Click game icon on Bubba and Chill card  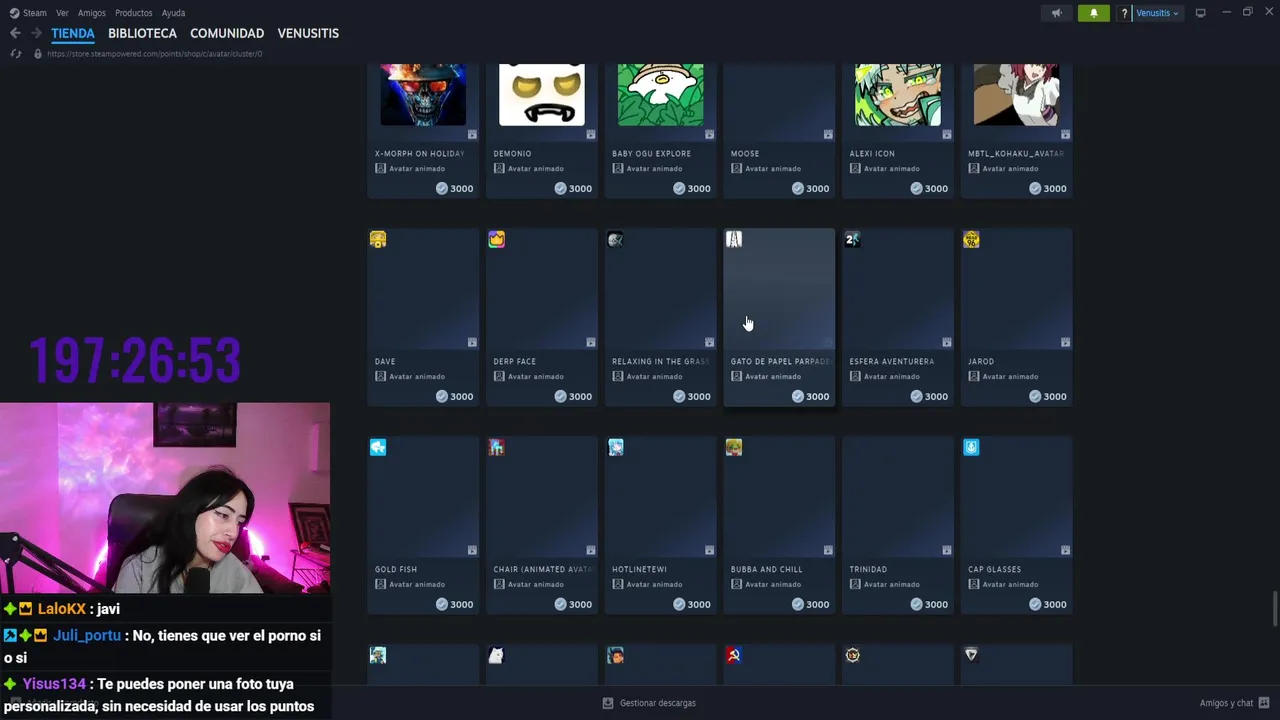[x=734, y=447]
